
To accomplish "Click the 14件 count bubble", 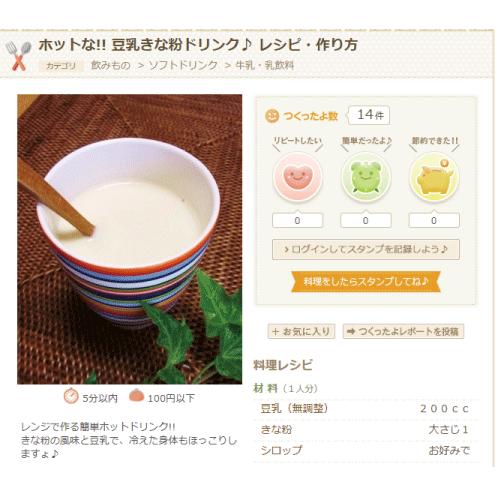I will [x=369, y=115].
